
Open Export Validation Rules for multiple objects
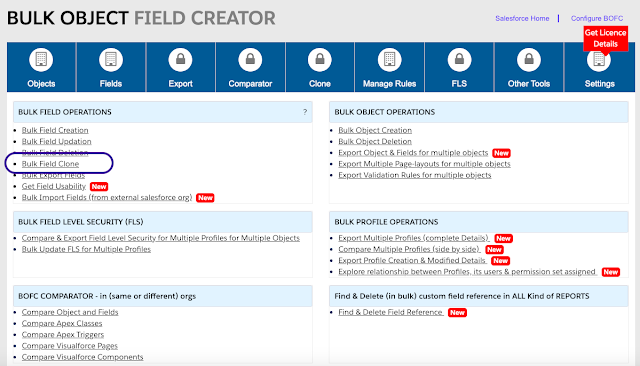pyautogui.click(x=415, y=175)
